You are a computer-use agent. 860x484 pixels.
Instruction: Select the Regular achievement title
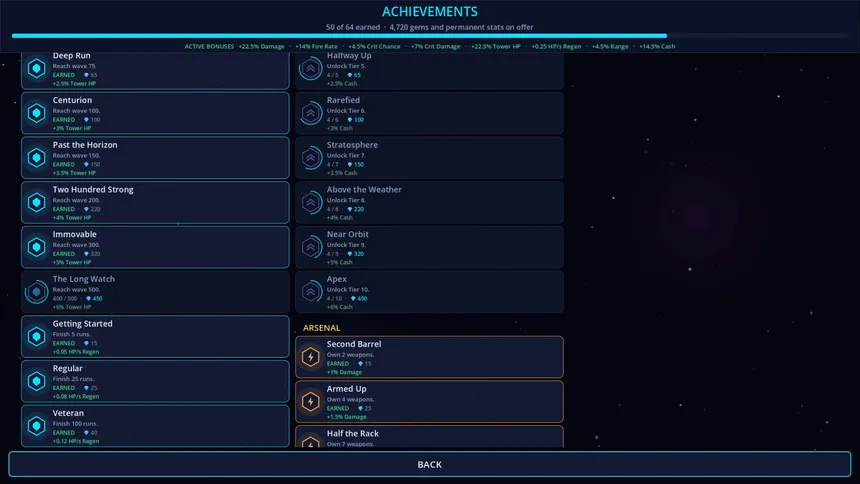(67, 369)
